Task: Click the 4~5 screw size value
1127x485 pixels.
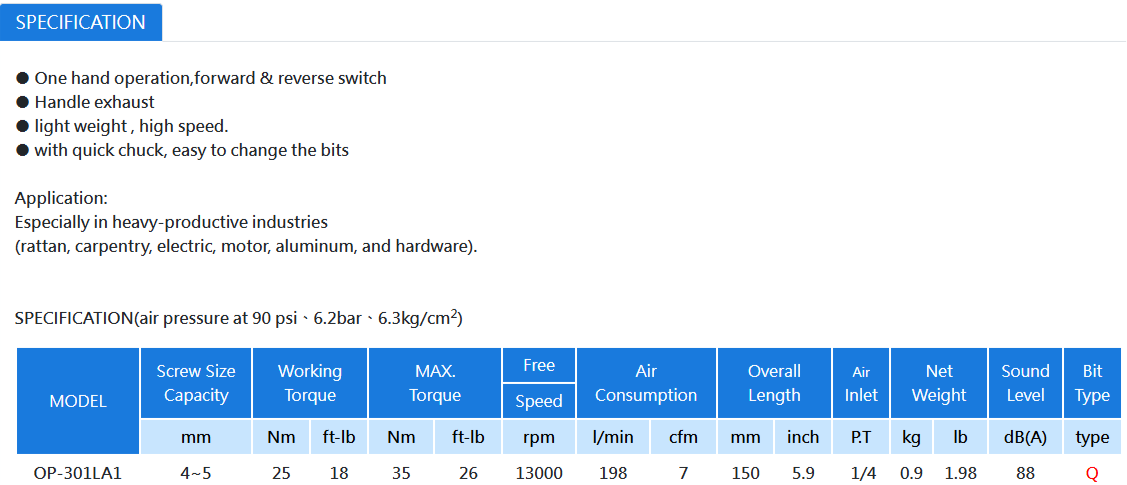Action: tap(196, 474)
